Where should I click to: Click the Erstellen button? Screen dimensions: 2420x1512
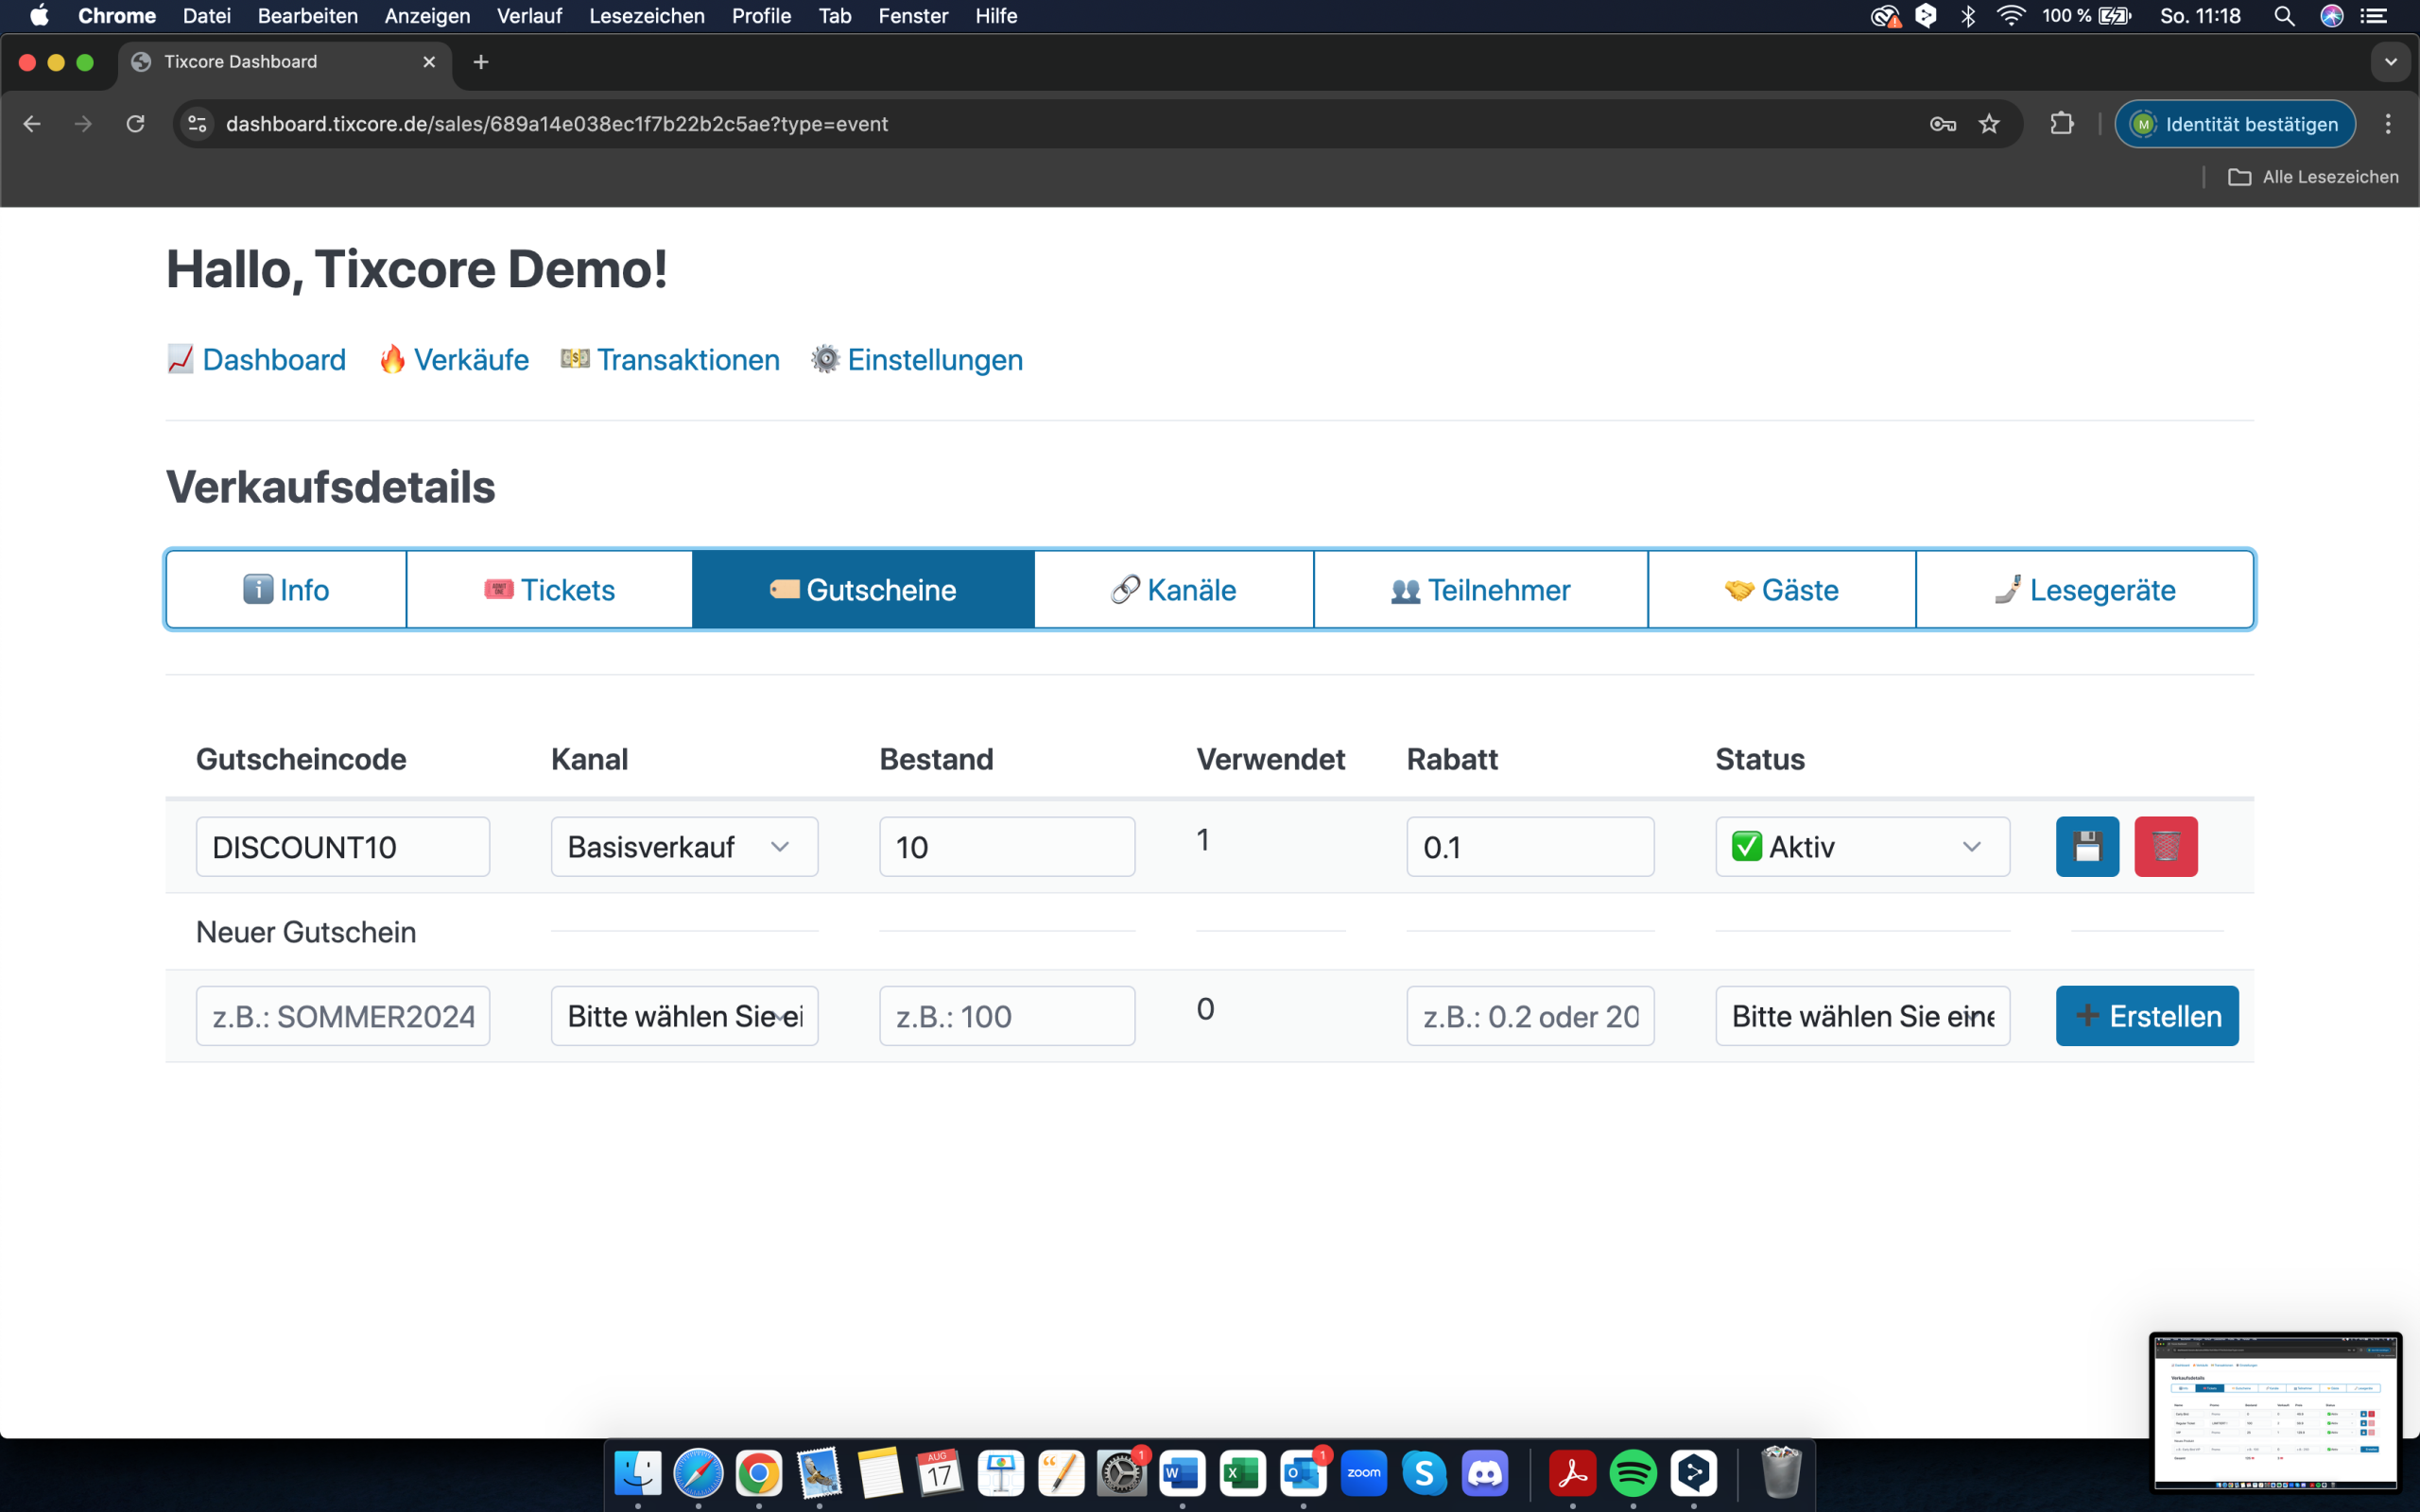(x=2146, y=1016)
